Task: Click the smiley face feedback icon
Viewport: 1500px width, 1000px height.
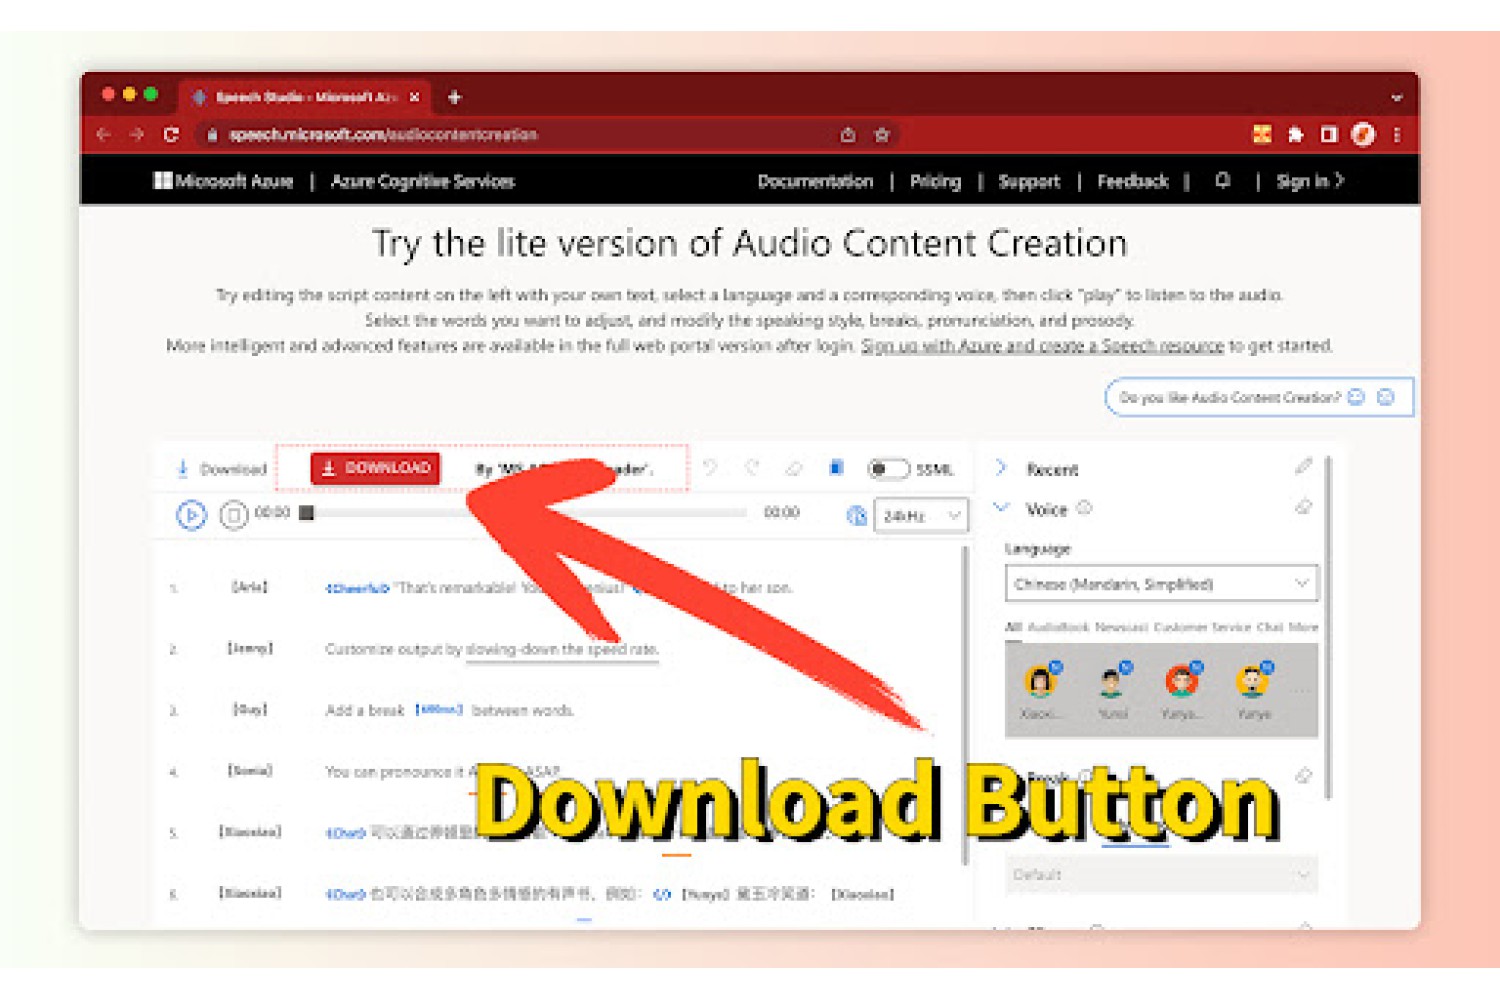Action: [1356, 397]
